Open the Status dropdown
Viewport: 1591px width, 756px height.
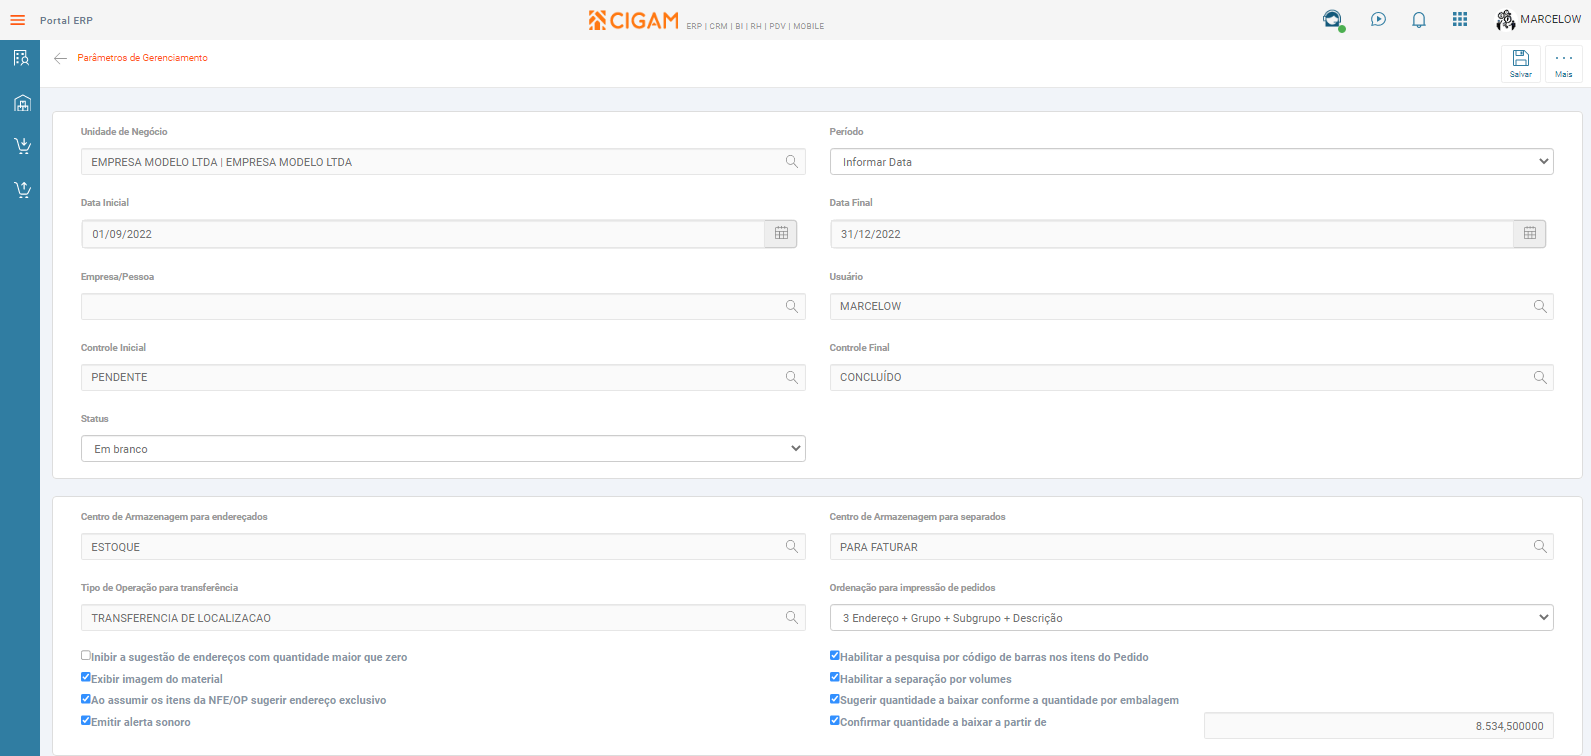pyautogui.click(x=443, y=449)
